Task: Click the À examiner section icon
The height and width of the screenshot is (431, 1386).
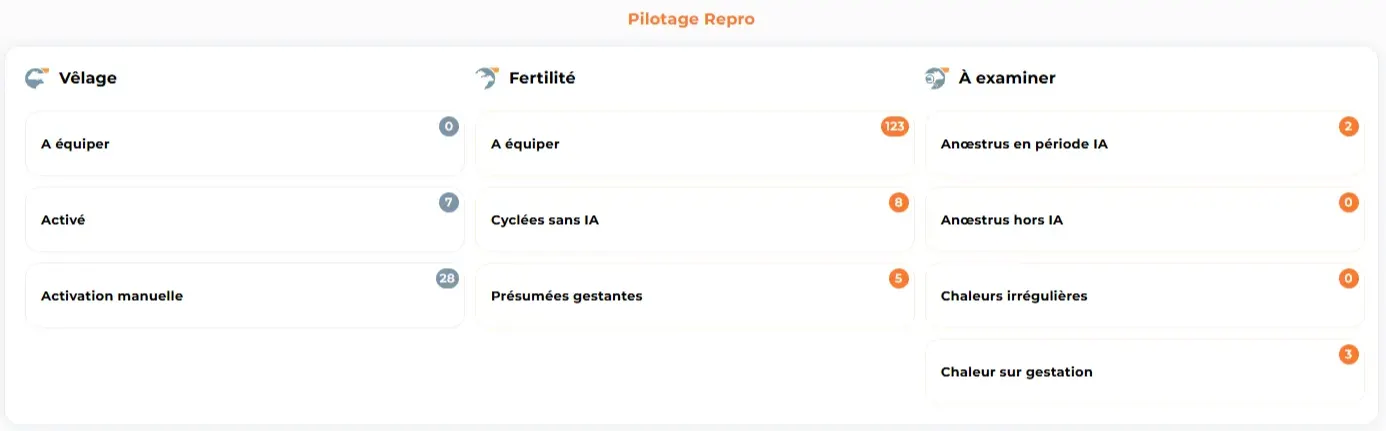Action: [x=937, y=77]
